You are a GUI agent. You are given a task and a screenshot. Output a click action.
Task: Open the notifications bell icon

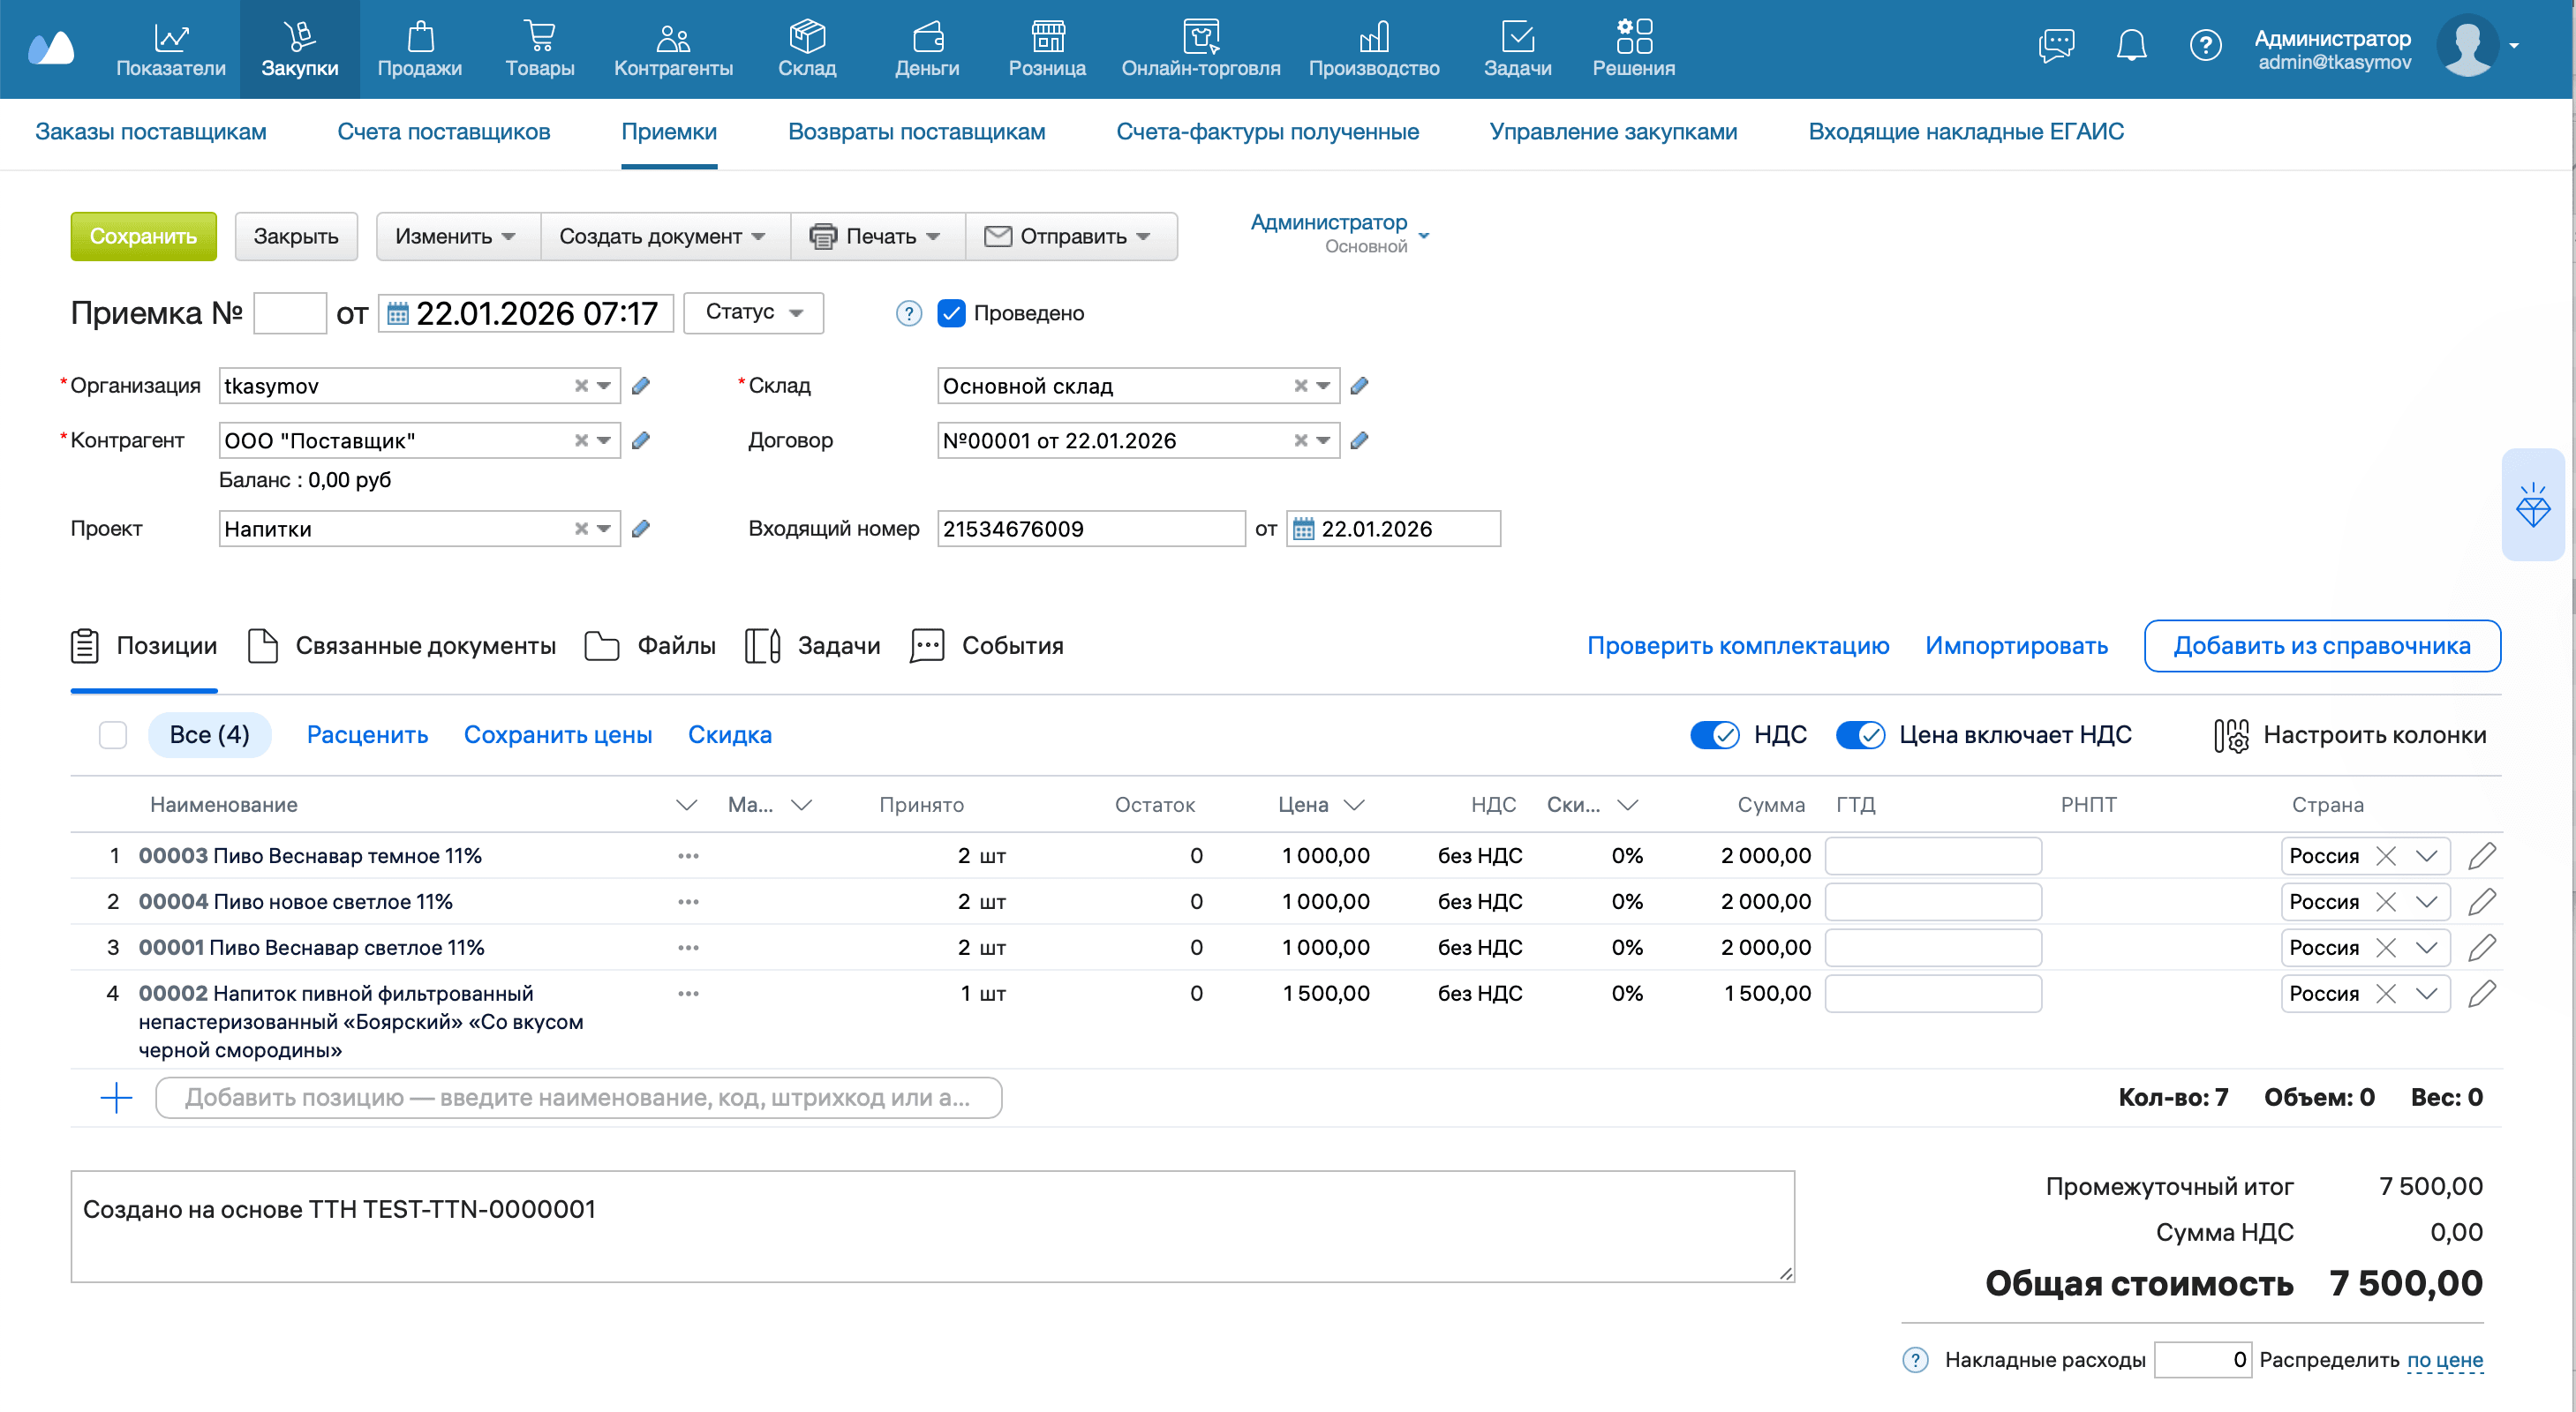pyautogui.click(x=2130, y=46)
